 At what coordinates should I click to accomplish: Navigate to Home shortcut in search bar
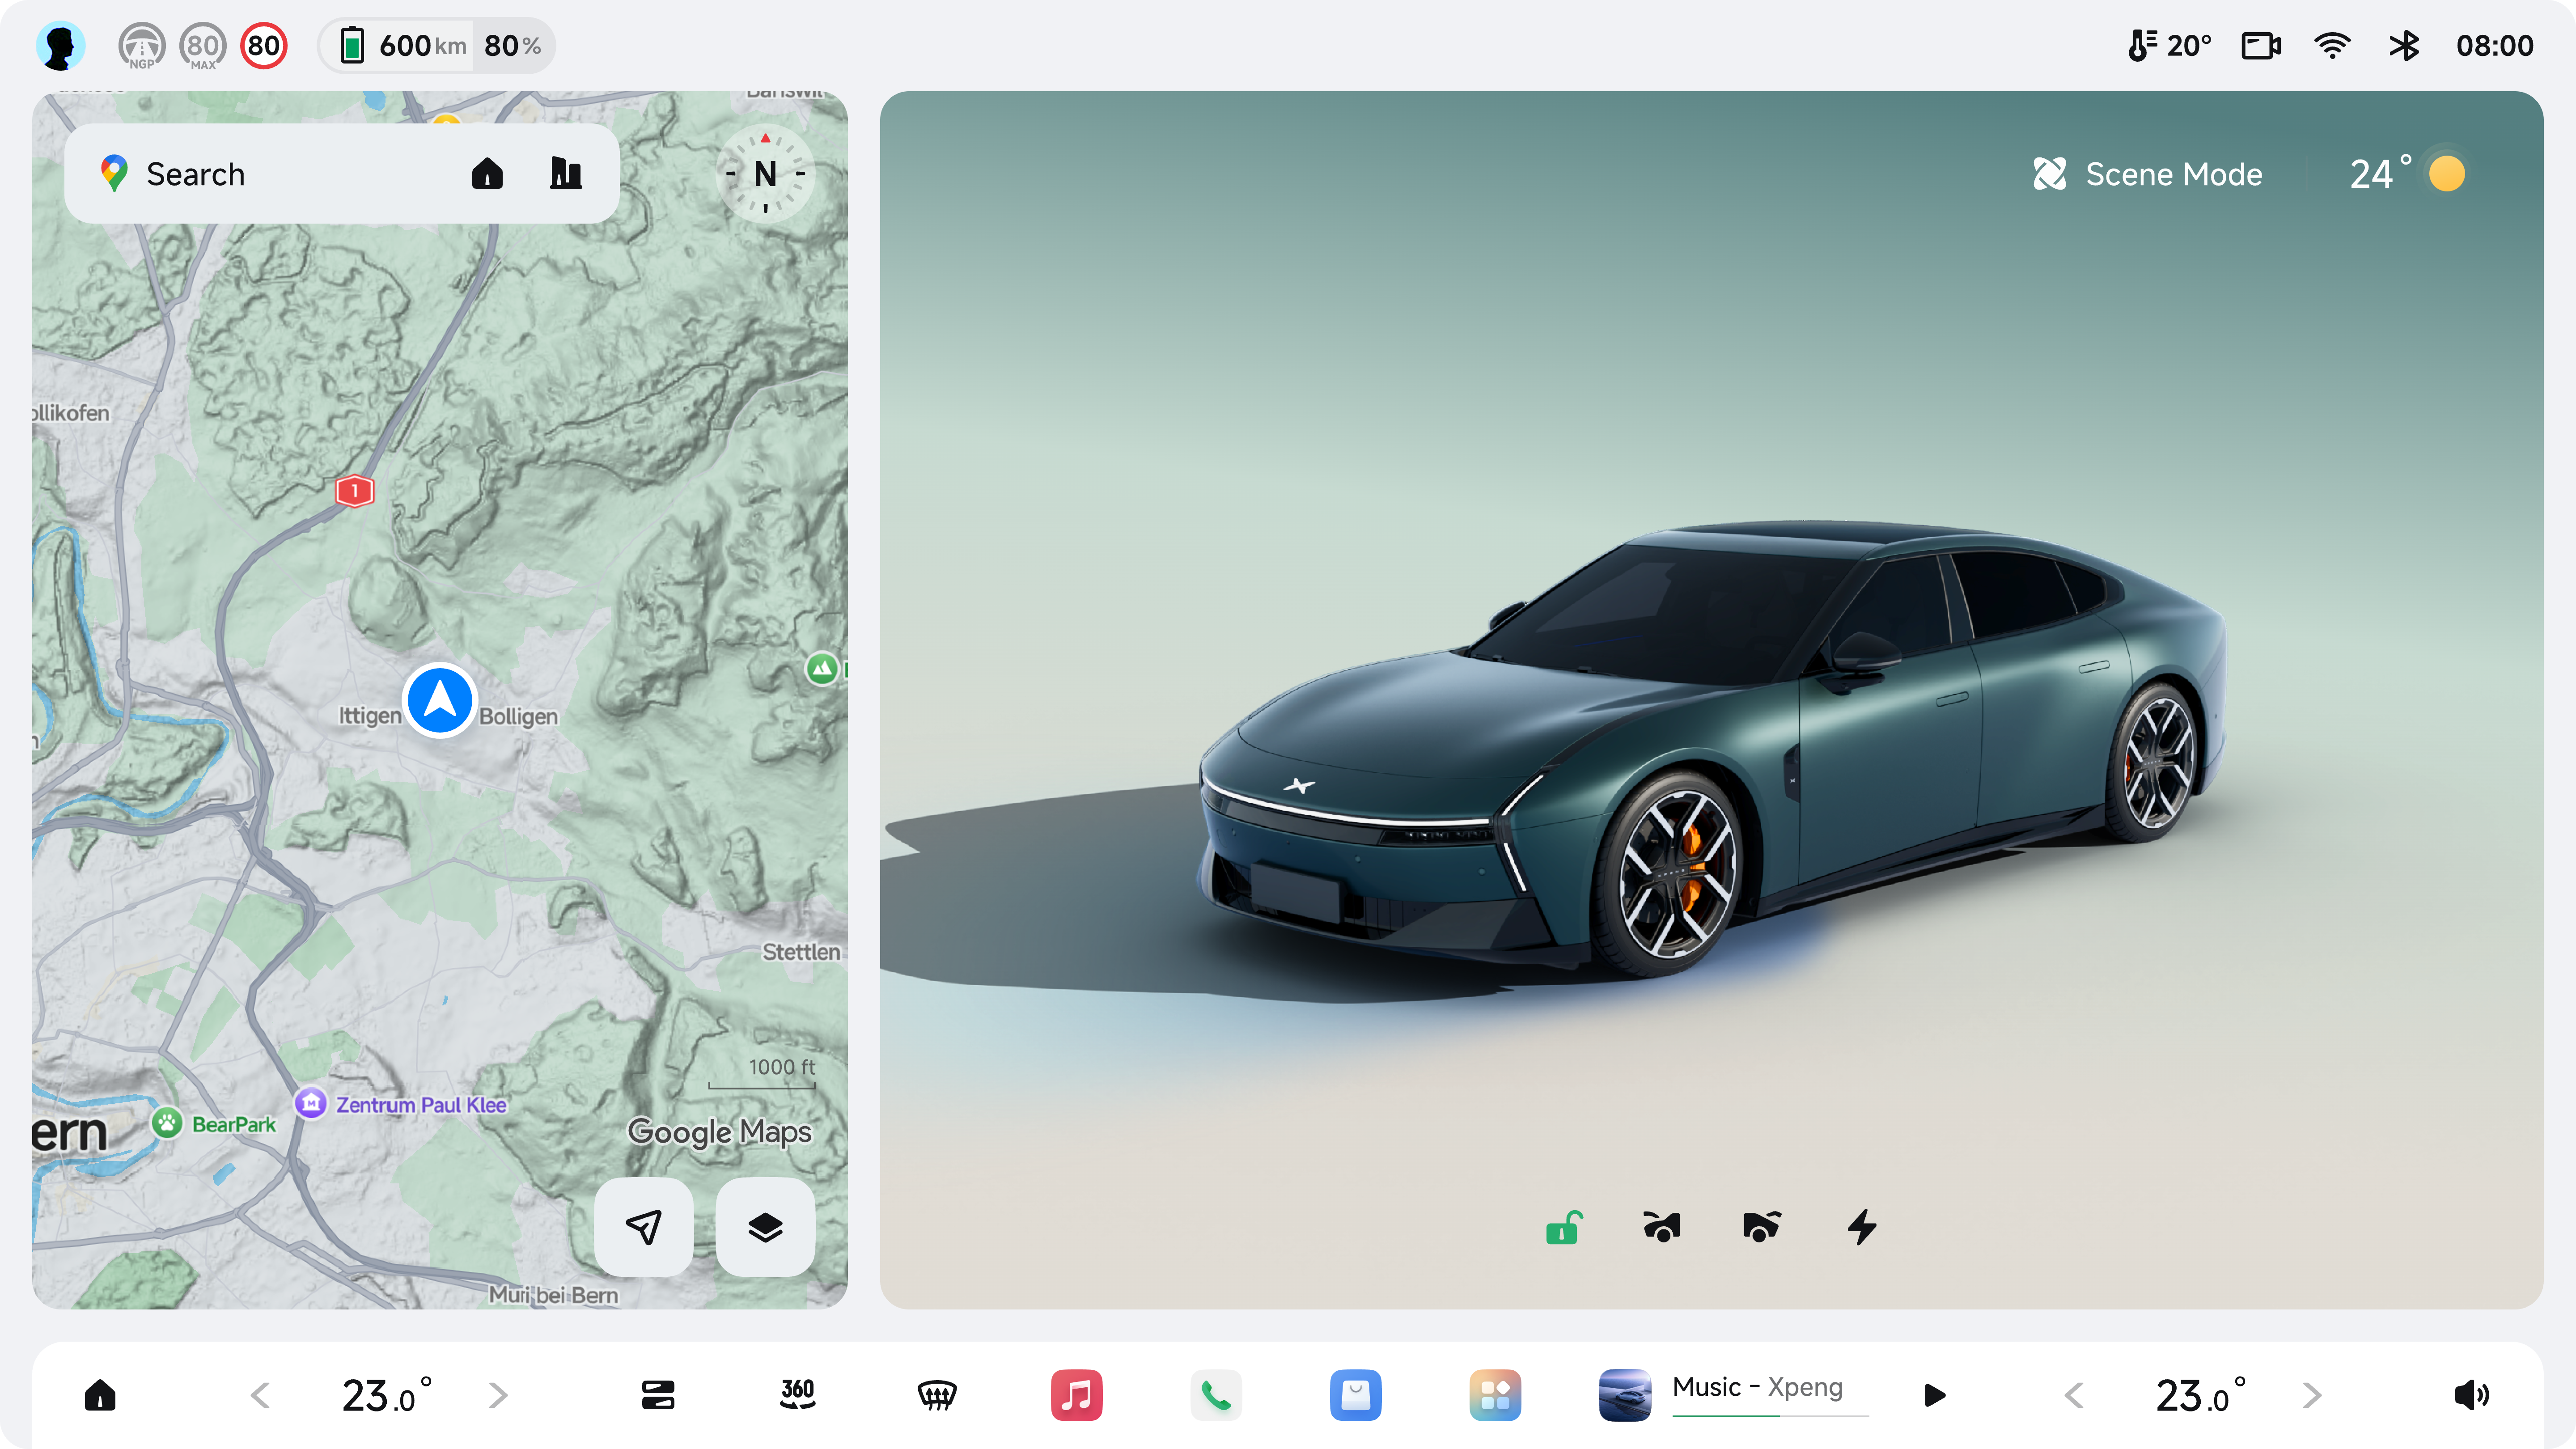click(x=487, y=174)
